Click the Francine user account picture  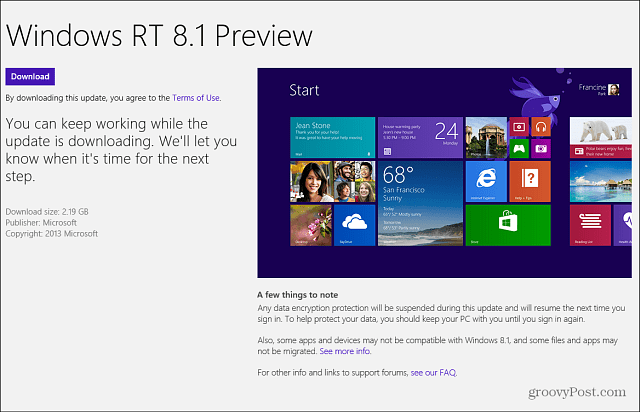tap(613, 89)
